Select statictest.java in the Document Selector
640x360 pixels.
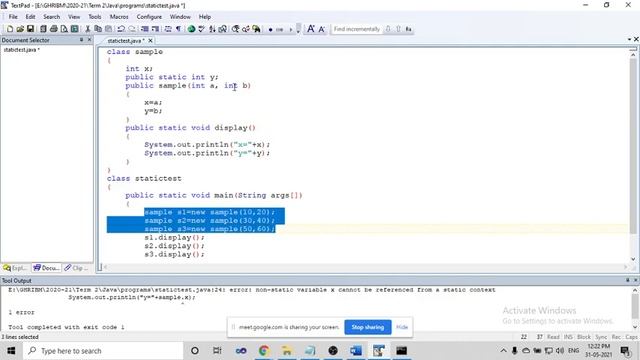(21, 50)
